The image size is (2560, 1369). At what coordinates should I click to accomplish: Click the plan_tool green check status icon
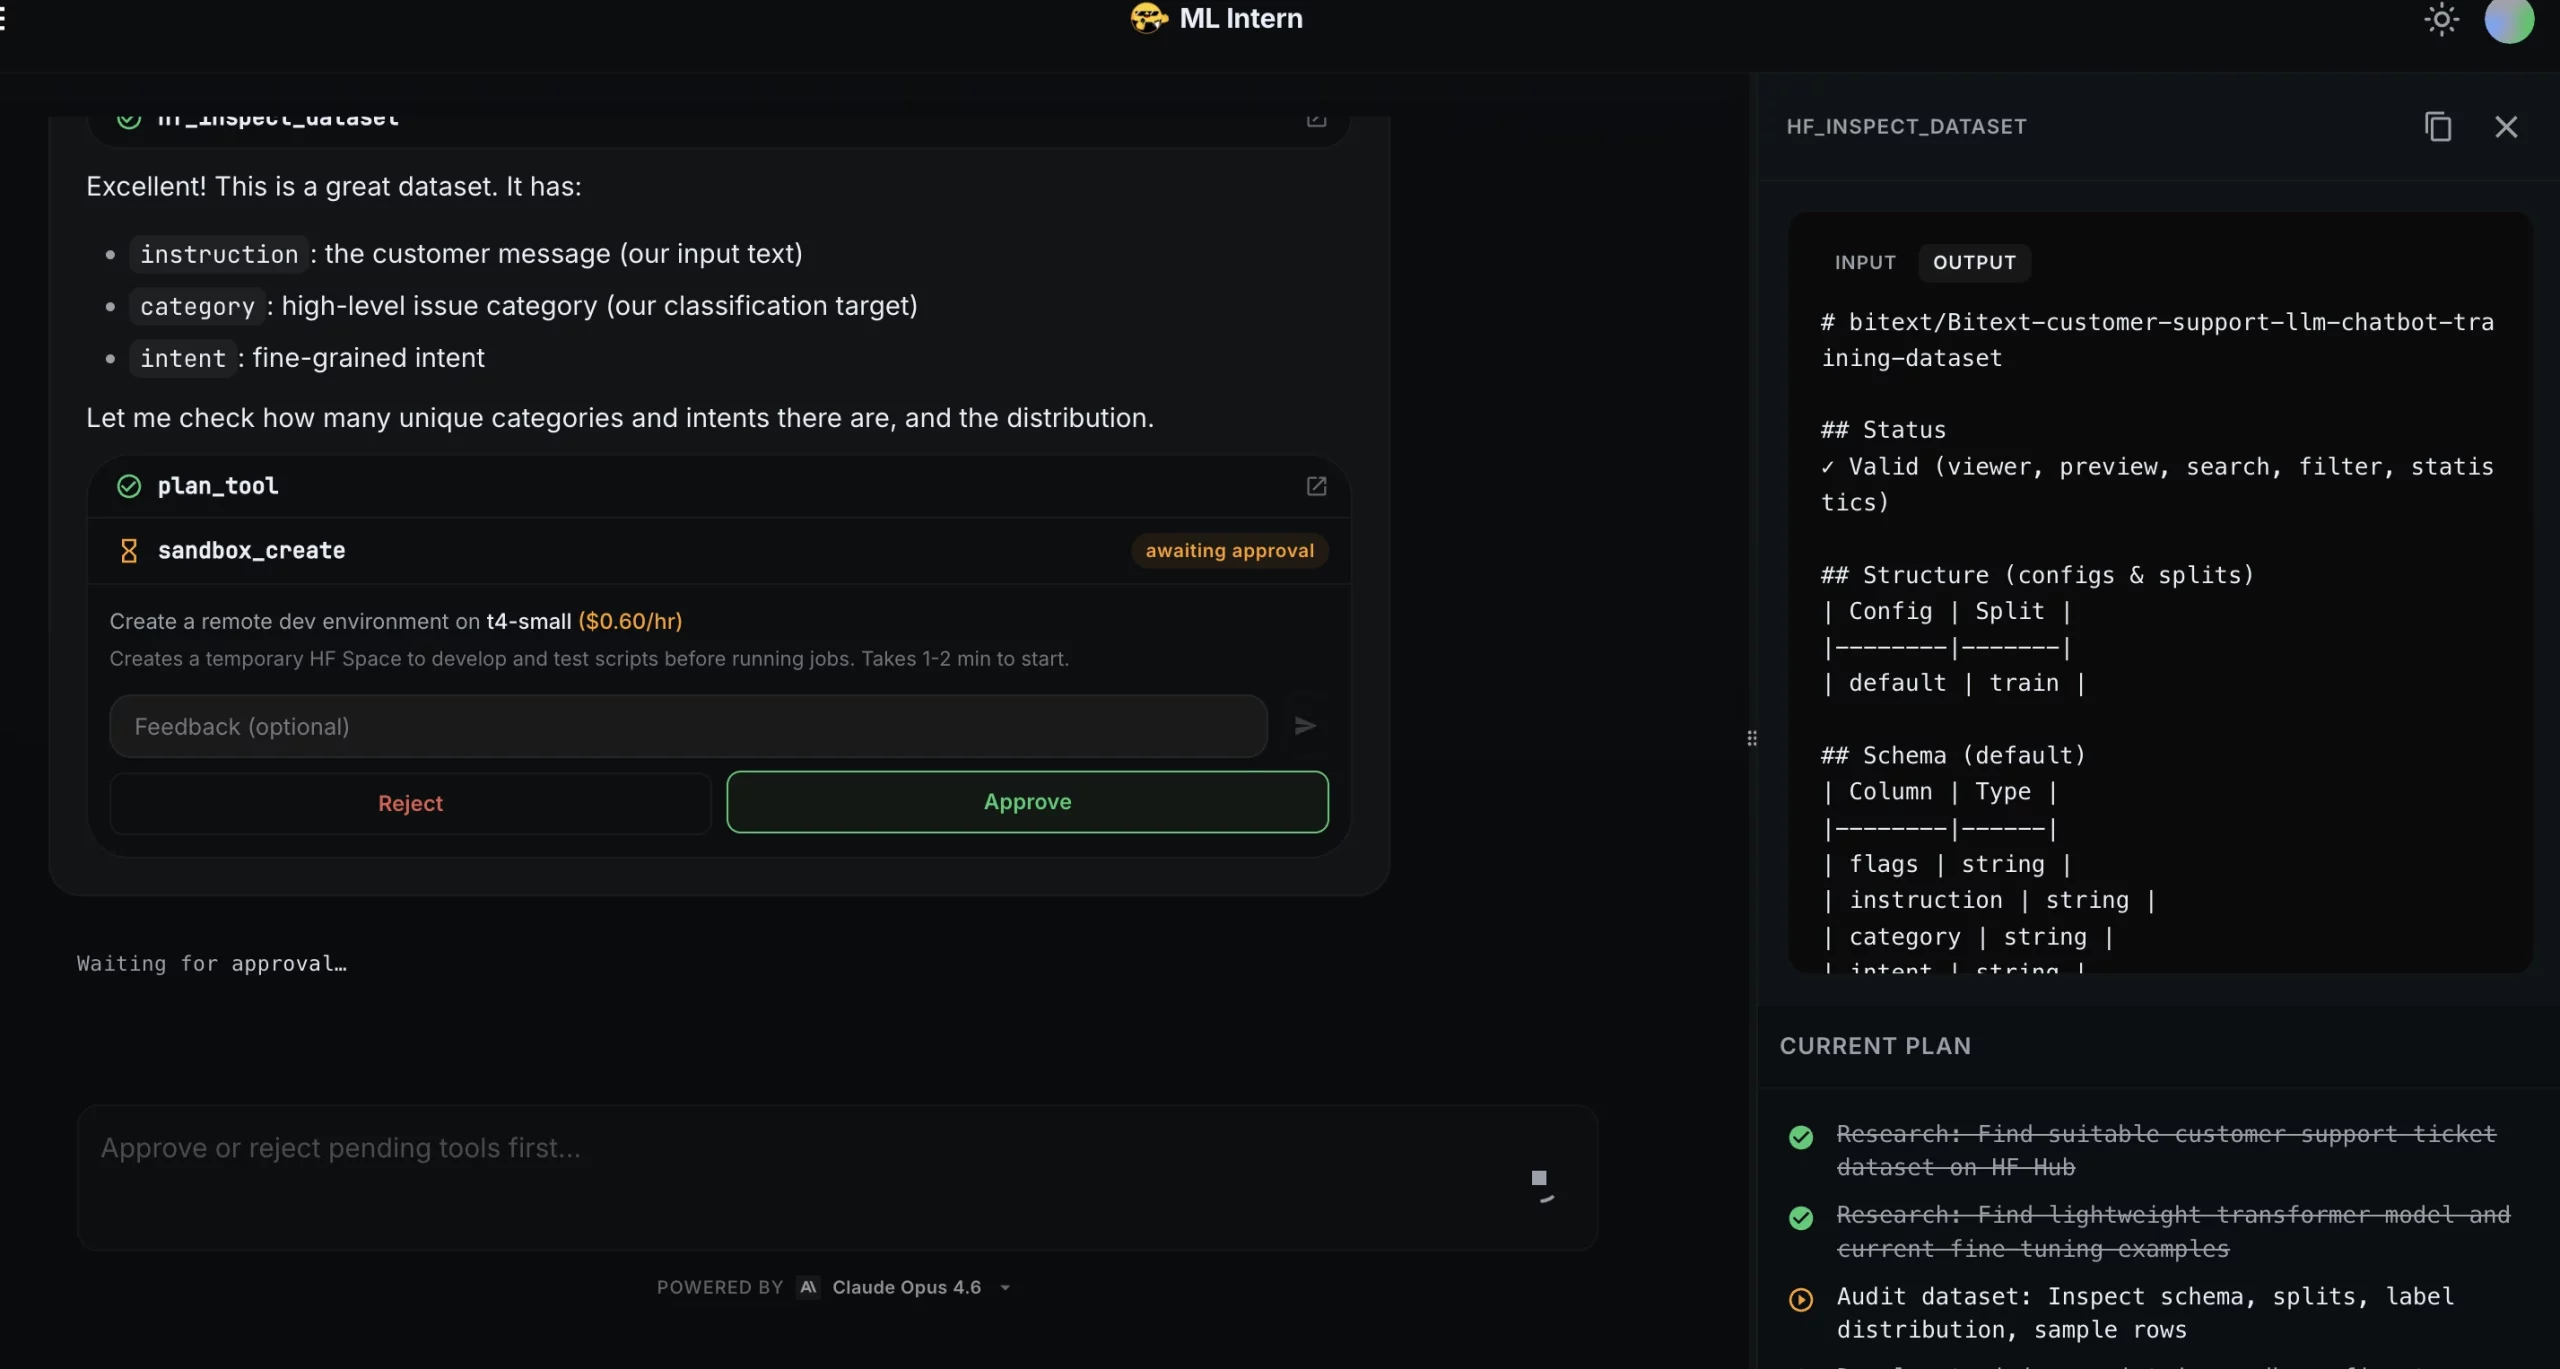[129, 486]
